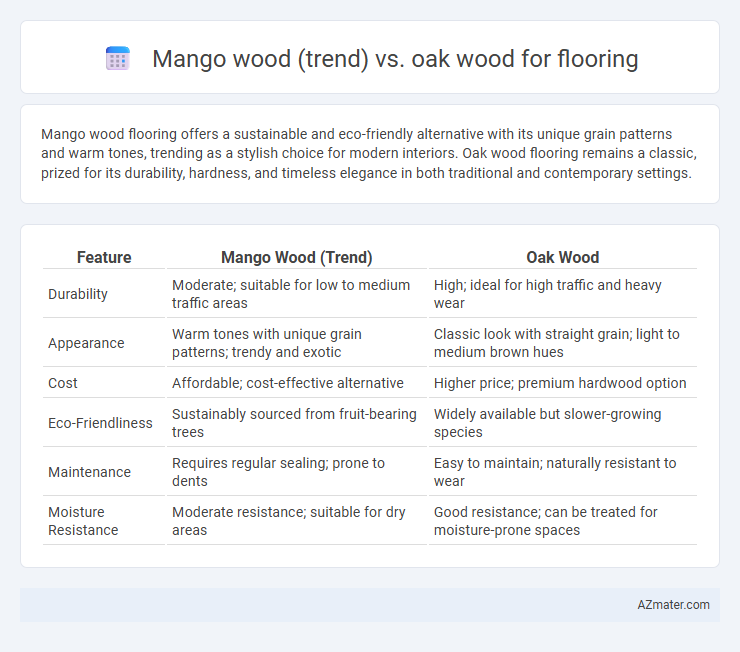The image size is (740, 652).
Task: Select the 'Feature' column header
Action: click(104, 257)
